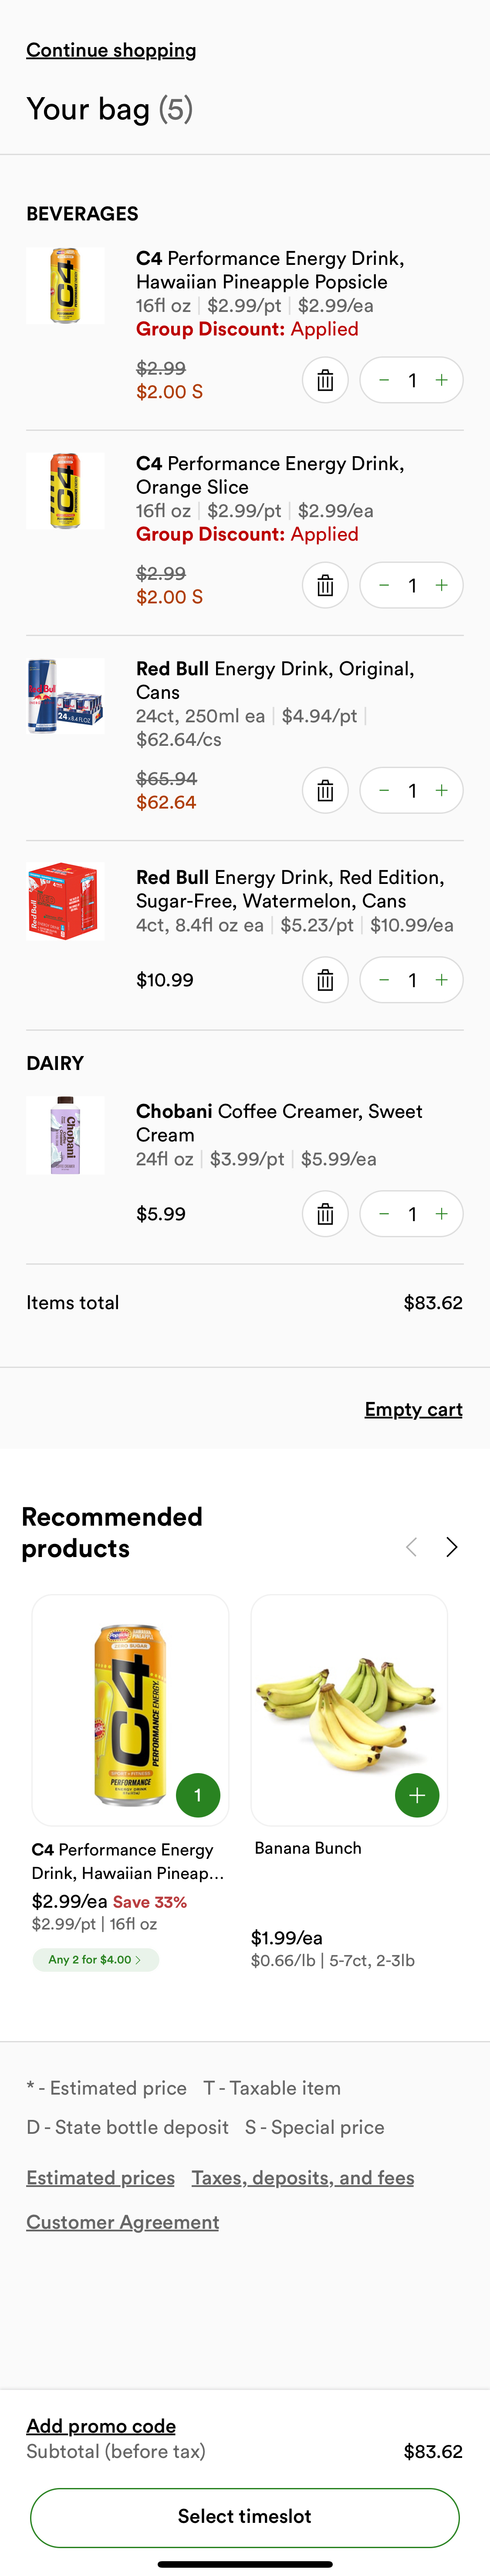
Task: Trash the Red Bull Original 24-pack
Action: point(325,790)
